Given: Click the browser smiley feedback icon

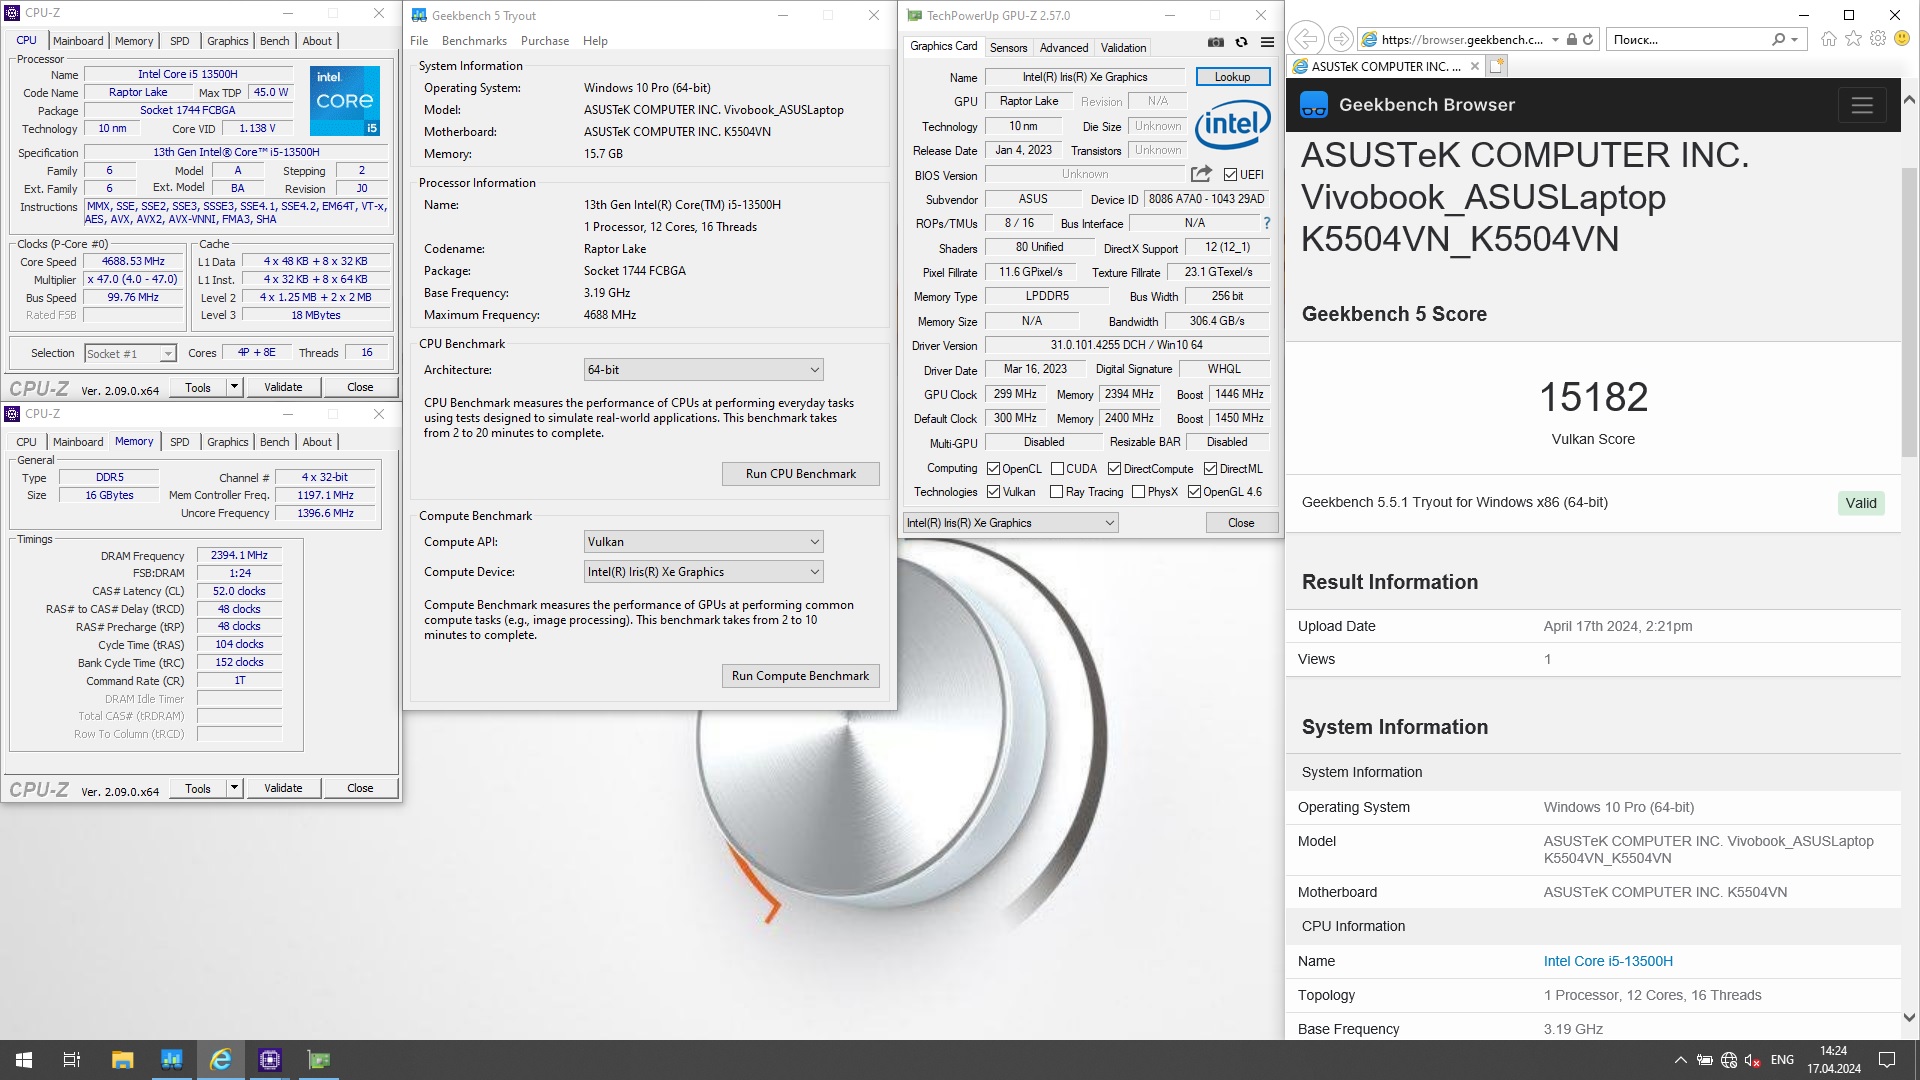Looking at the screenshot, I should click(1902, 39).
